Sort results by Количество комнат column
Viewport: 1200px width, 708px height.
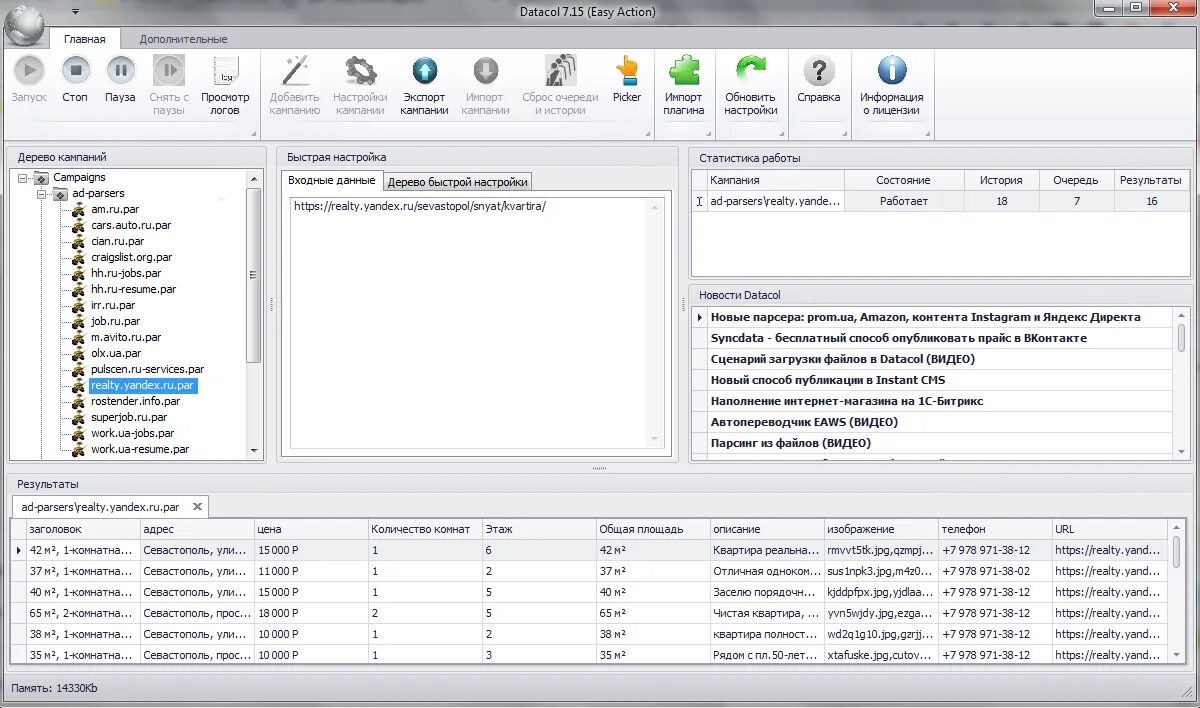pyautogui.click(x=425, y=529)
